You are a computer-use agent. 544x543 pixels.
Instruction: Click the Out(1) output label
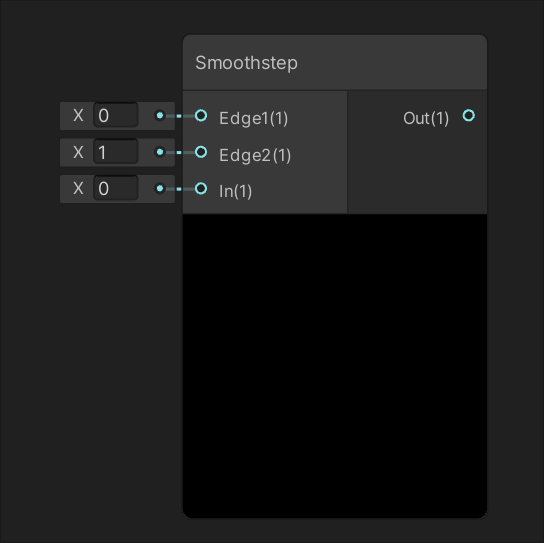[x=426, y=118]
